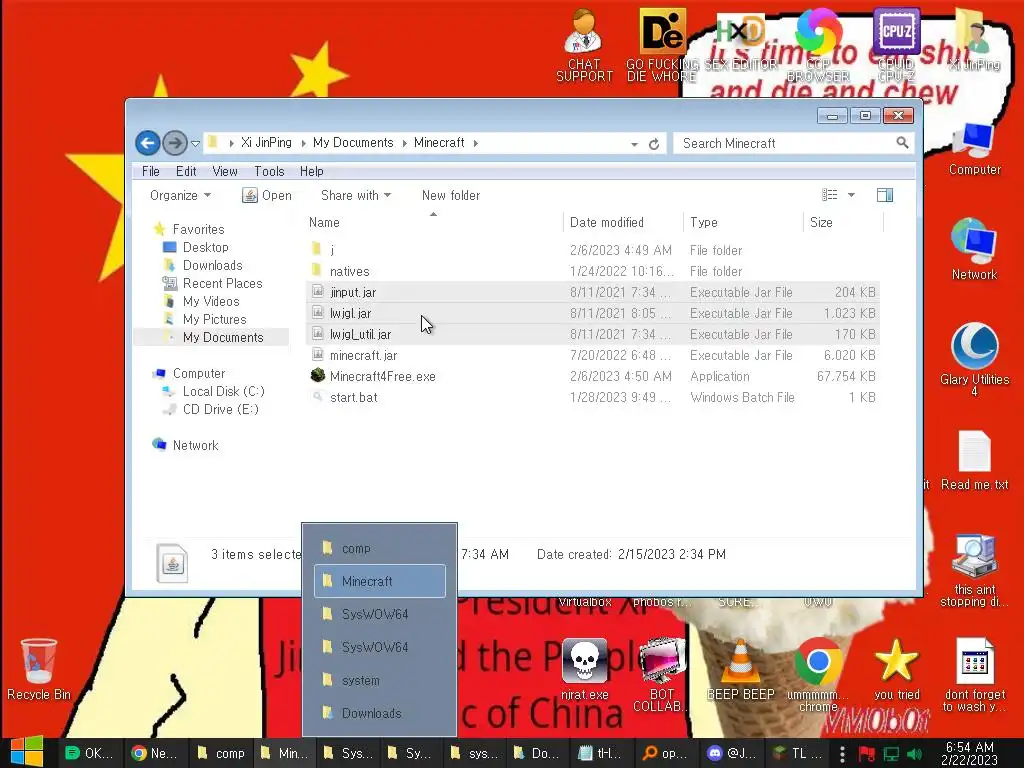Click the Explorer Back arrow button
This screenshot has height=768, width=1024.
pyautogui.click(x=148, y=143)
